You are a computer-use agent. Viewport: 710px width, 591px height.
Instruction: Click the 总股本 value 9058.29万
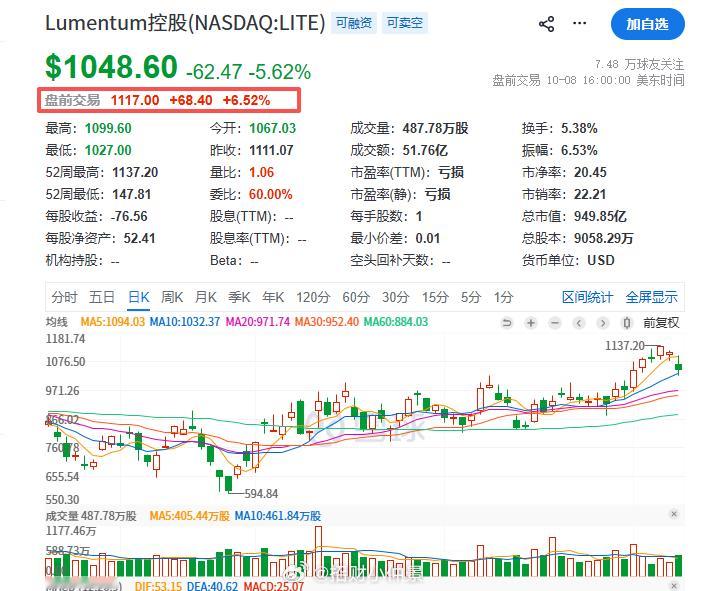coord(604,238)
